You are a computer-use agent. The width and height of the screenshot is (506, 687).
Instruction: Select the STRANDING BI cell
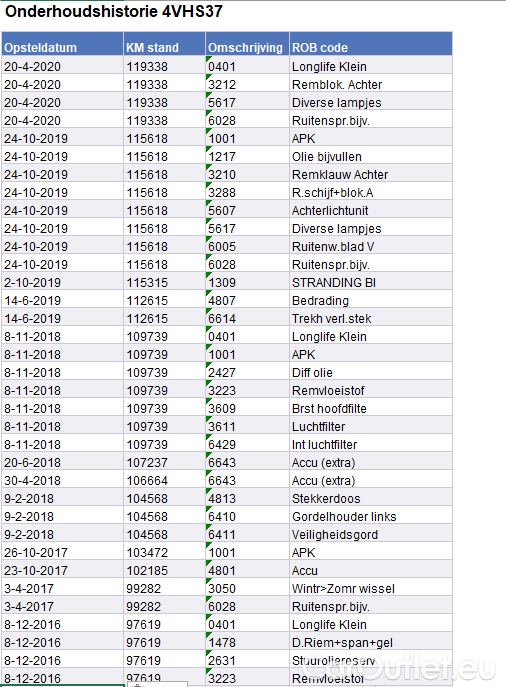371,283
